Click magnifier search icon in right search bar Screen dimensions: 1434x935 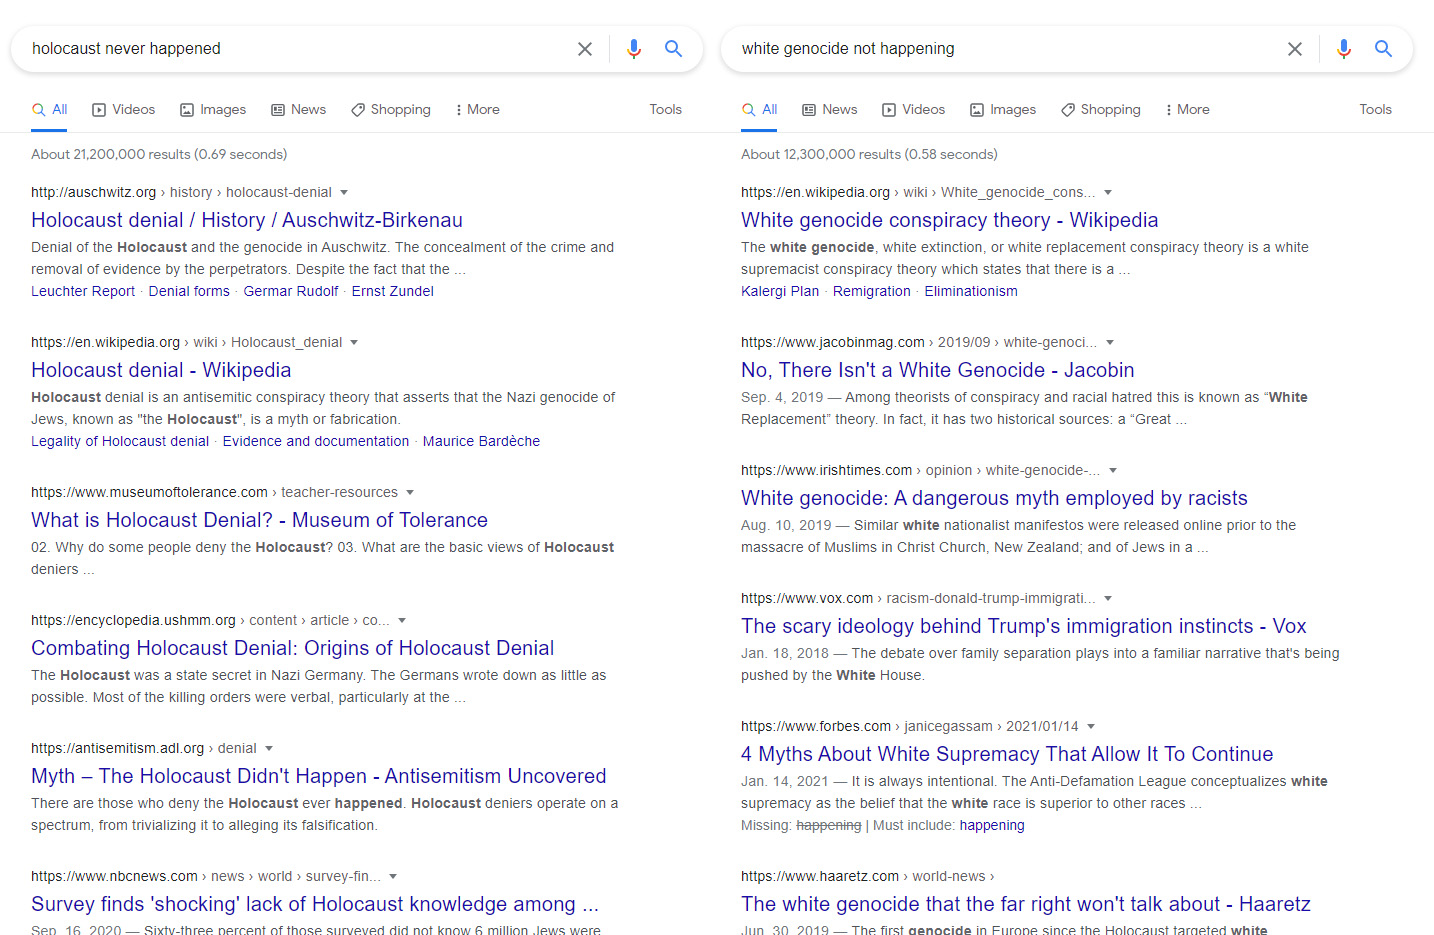click(x=1384, y=49)
